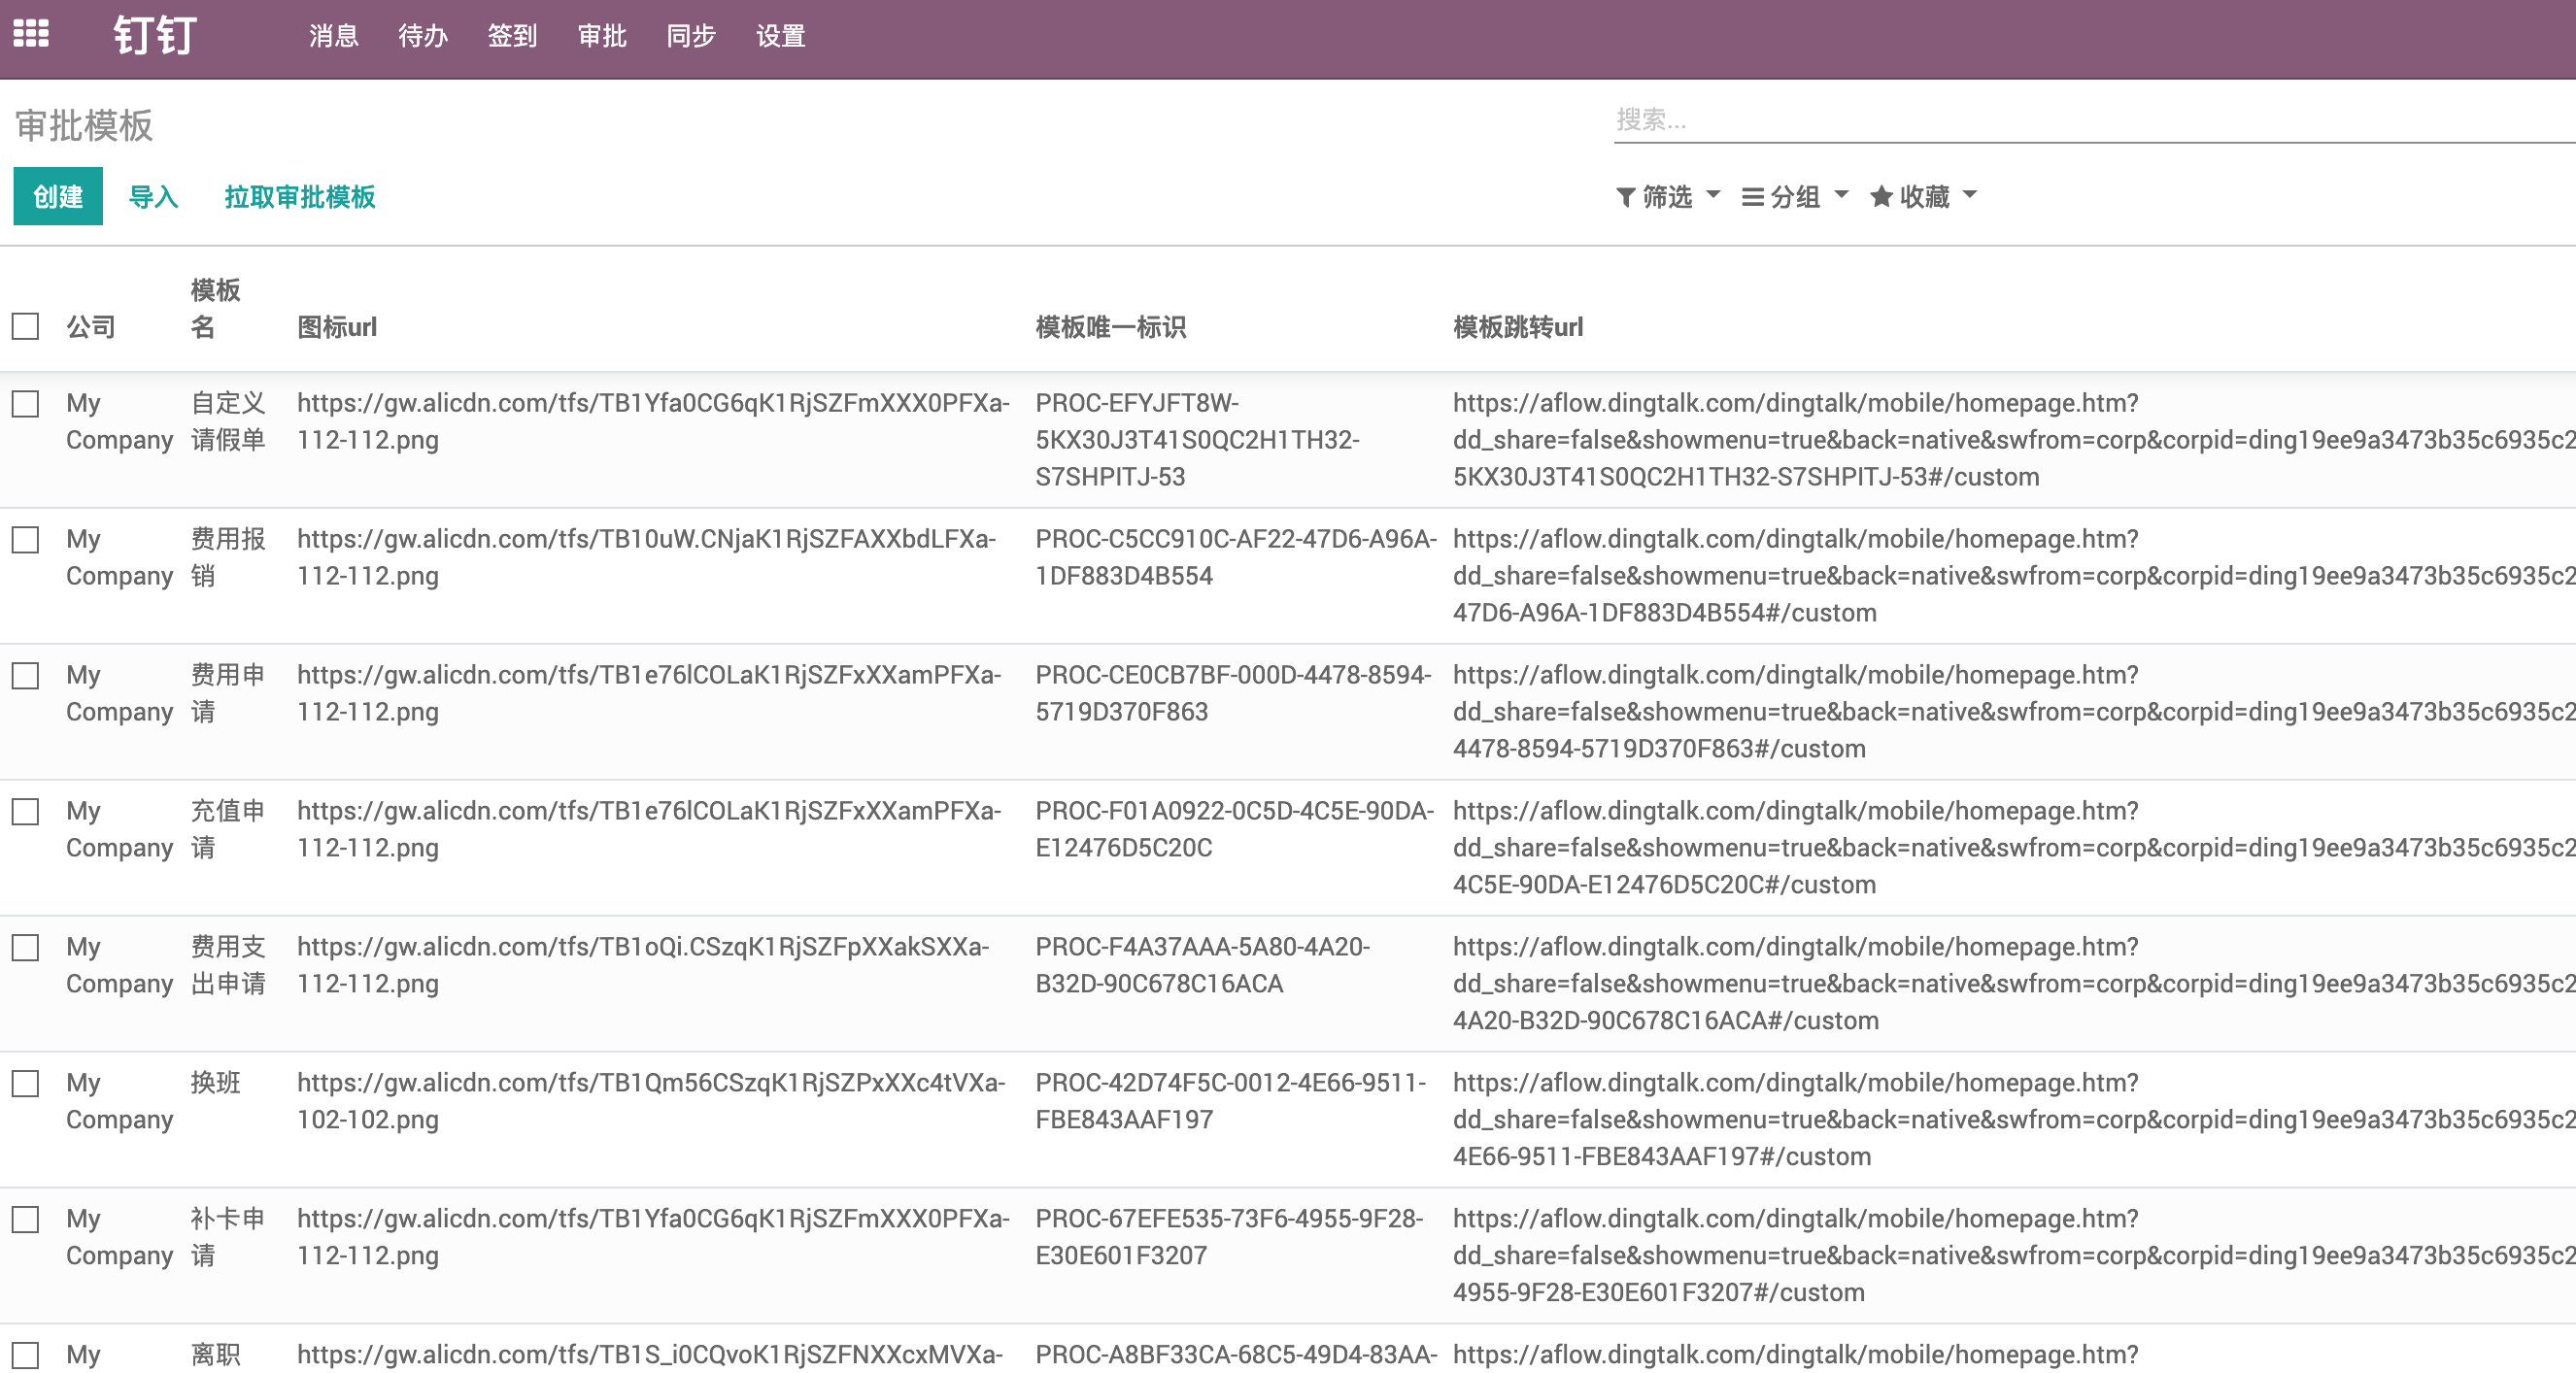This screenshot has height=1373, width=2576.
Task: Expand the 筛选 filter dropdown
Action: click(x=1668, y=196)
